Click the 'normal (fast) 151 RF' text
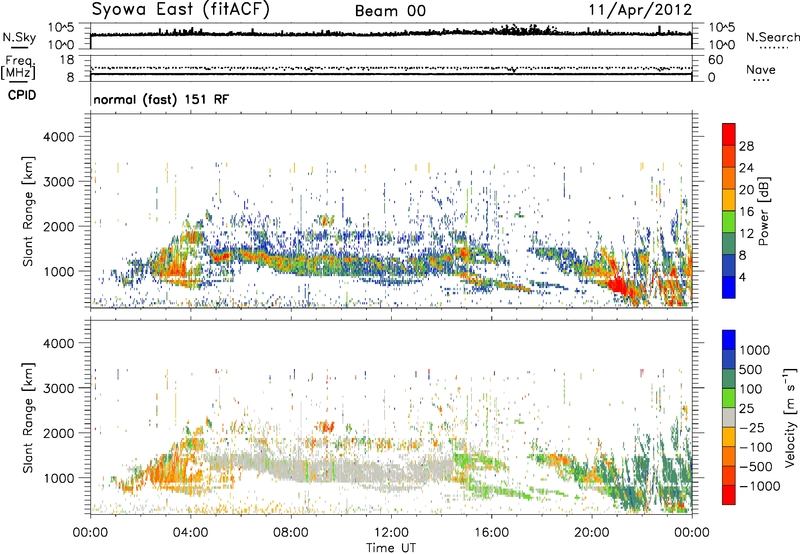This screenshot has height=554, width=800. pyautogui.click(x=161, y=99)
